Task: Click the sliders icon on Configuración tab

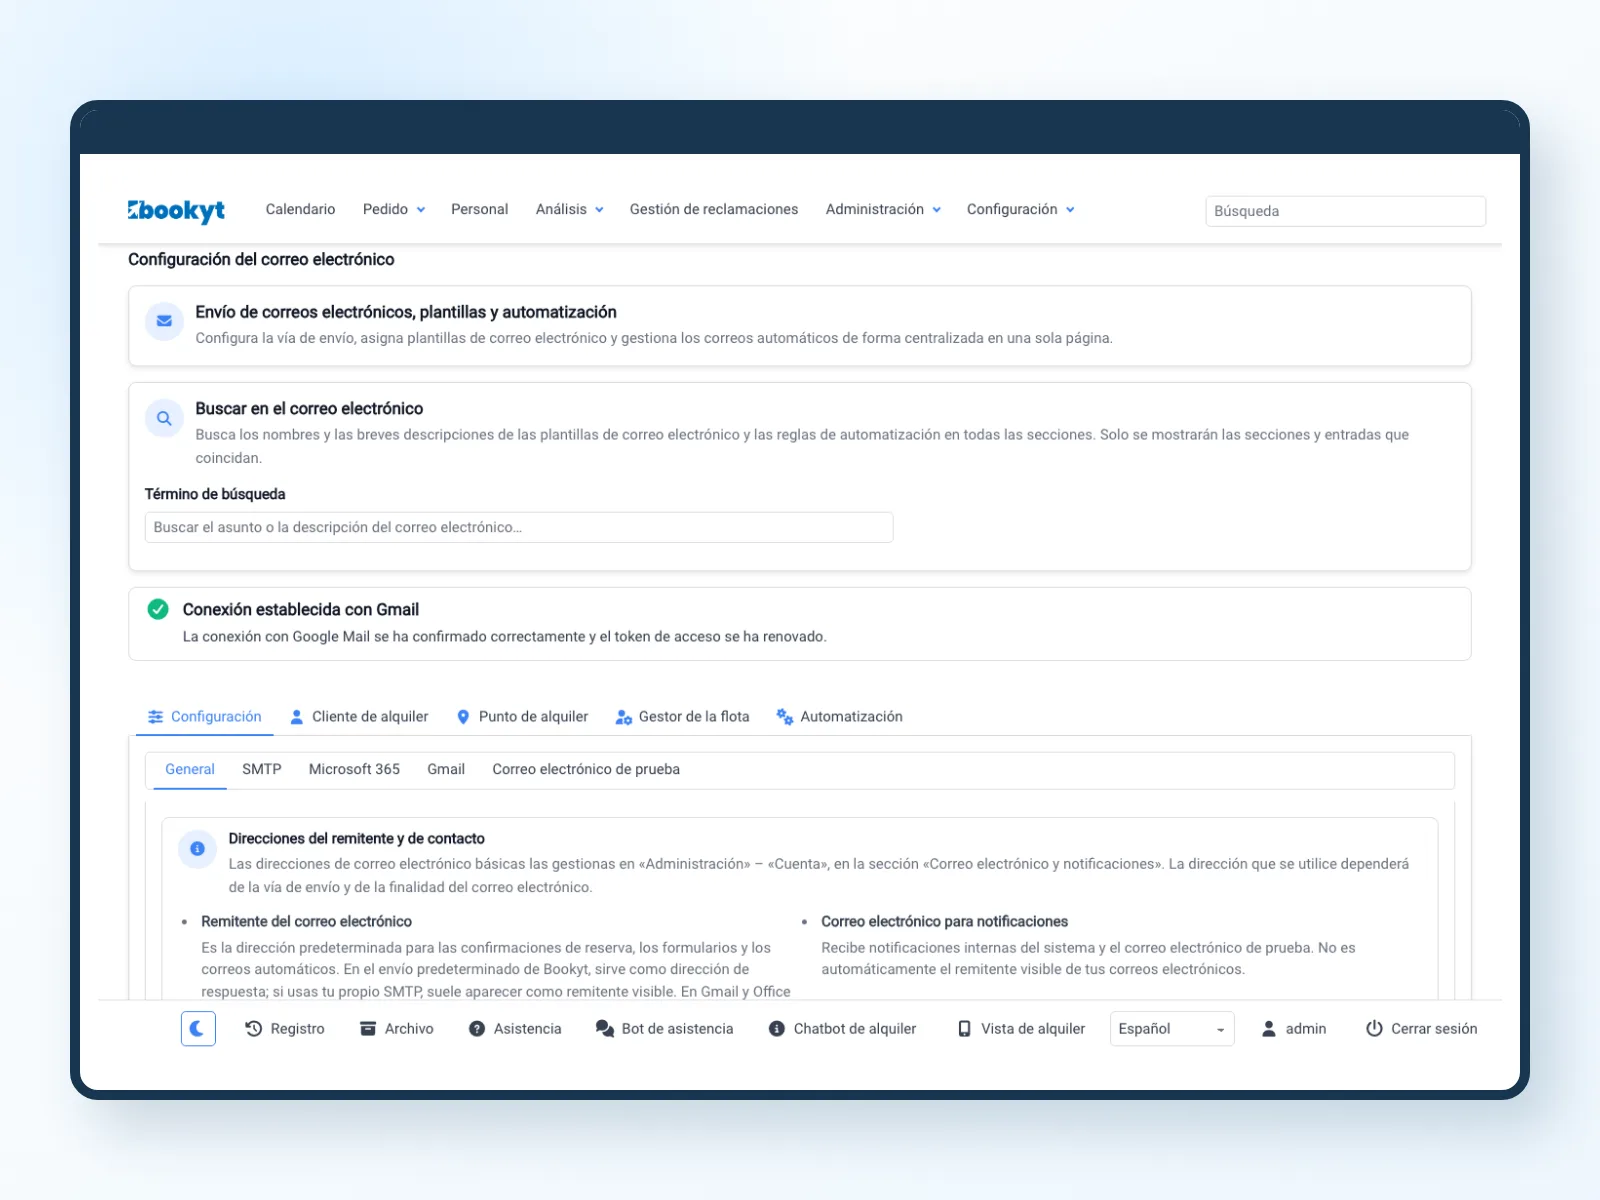Action: point(156,717)
